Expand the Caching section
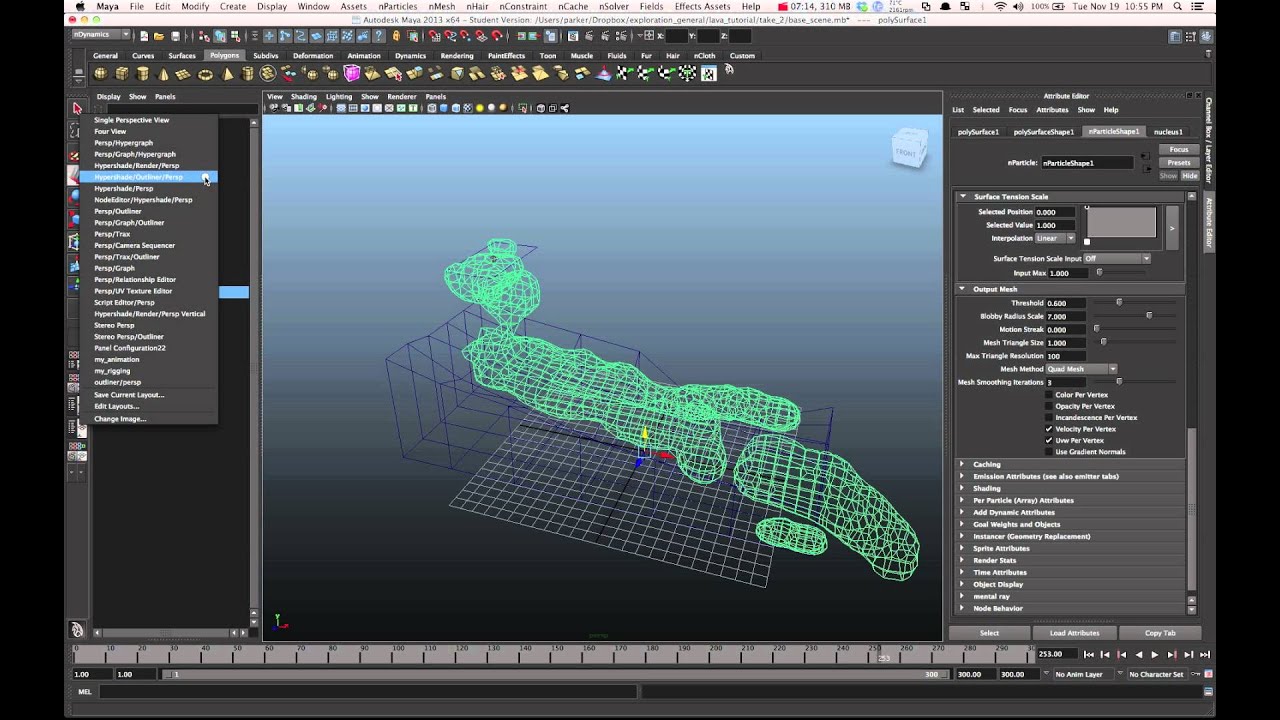The width and height of the screenshot is (1280, 720). point(1070,464)
